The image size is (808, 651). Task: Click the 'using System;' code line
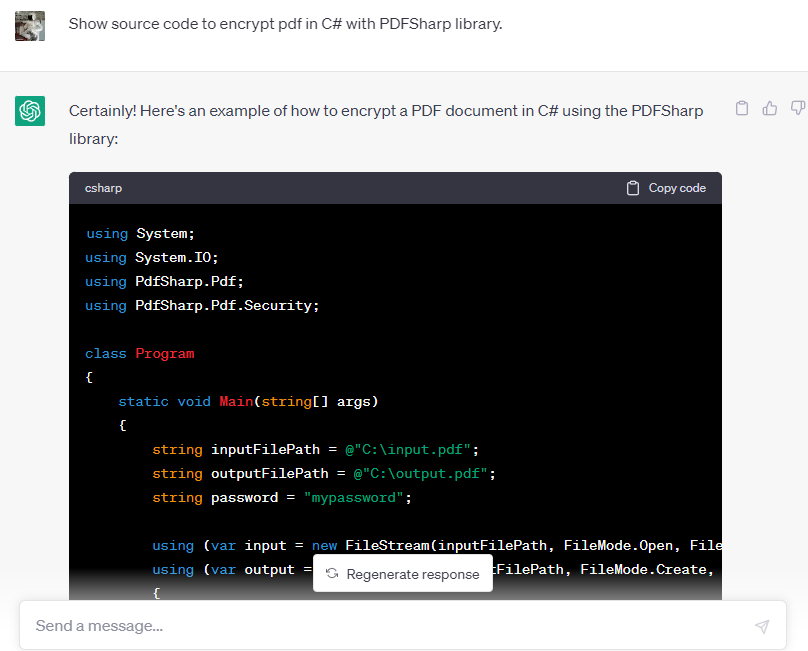click(x=140, y=233)
